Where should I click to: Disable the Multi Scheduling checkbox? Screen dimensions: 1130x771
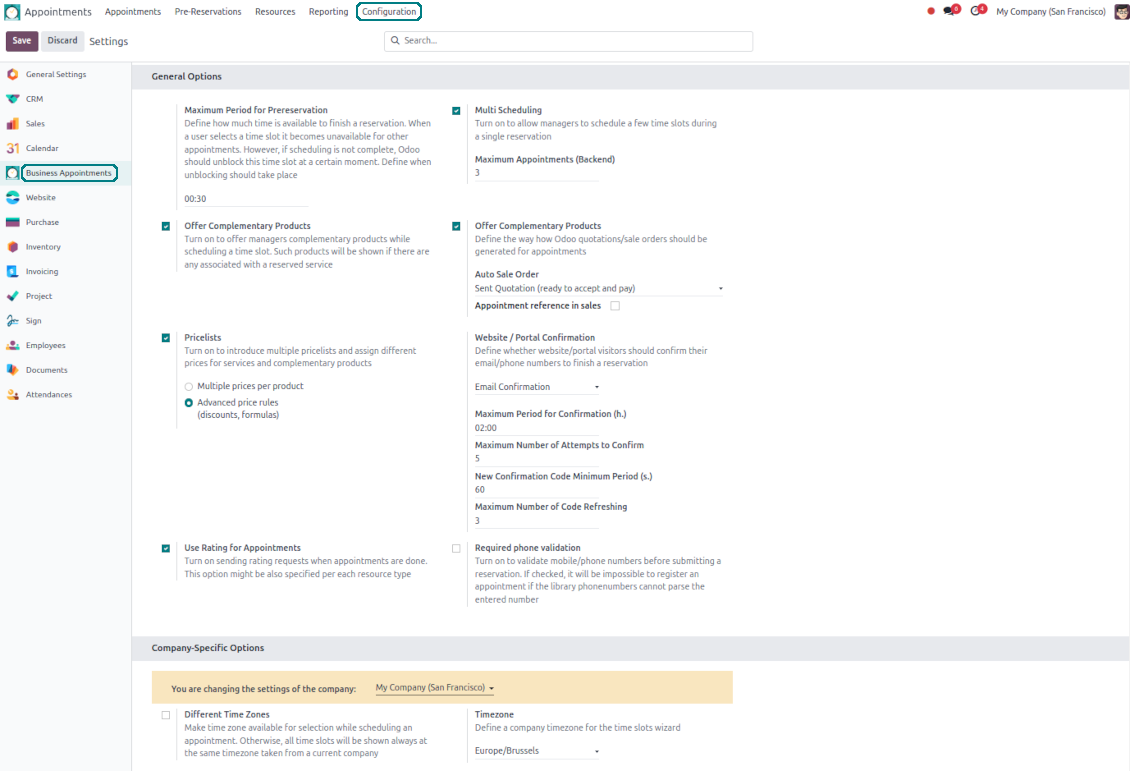tap(456, 111)
